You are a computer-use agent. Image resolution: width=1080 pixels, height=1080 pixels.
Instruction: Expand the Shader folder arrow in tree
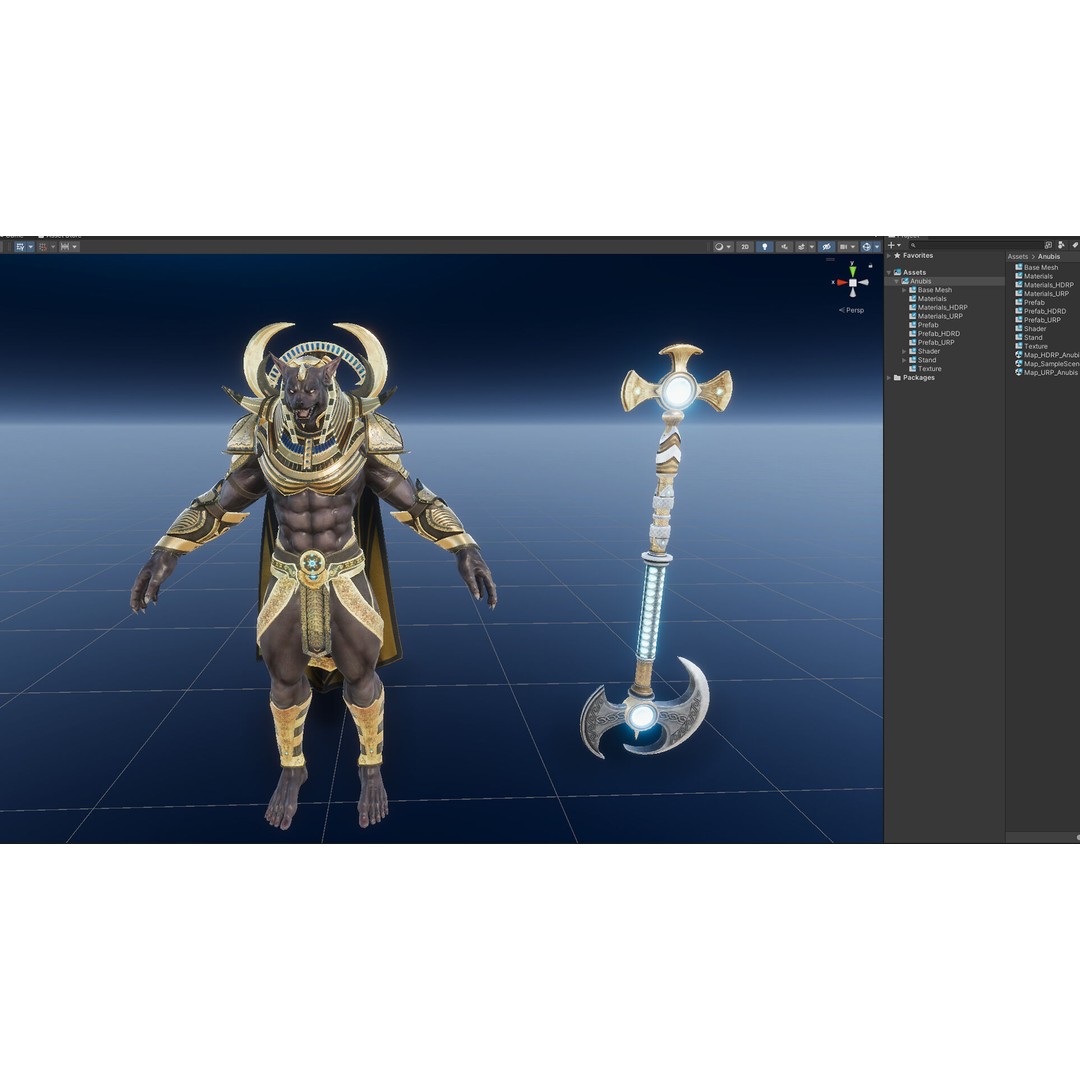[904, 351]
